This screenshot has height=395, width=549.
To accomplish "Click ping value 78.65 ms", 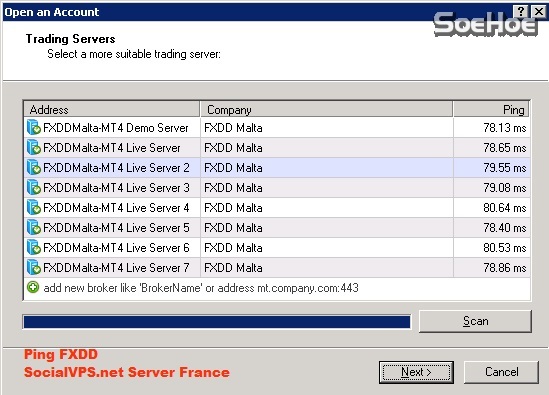I will (505, 148).
